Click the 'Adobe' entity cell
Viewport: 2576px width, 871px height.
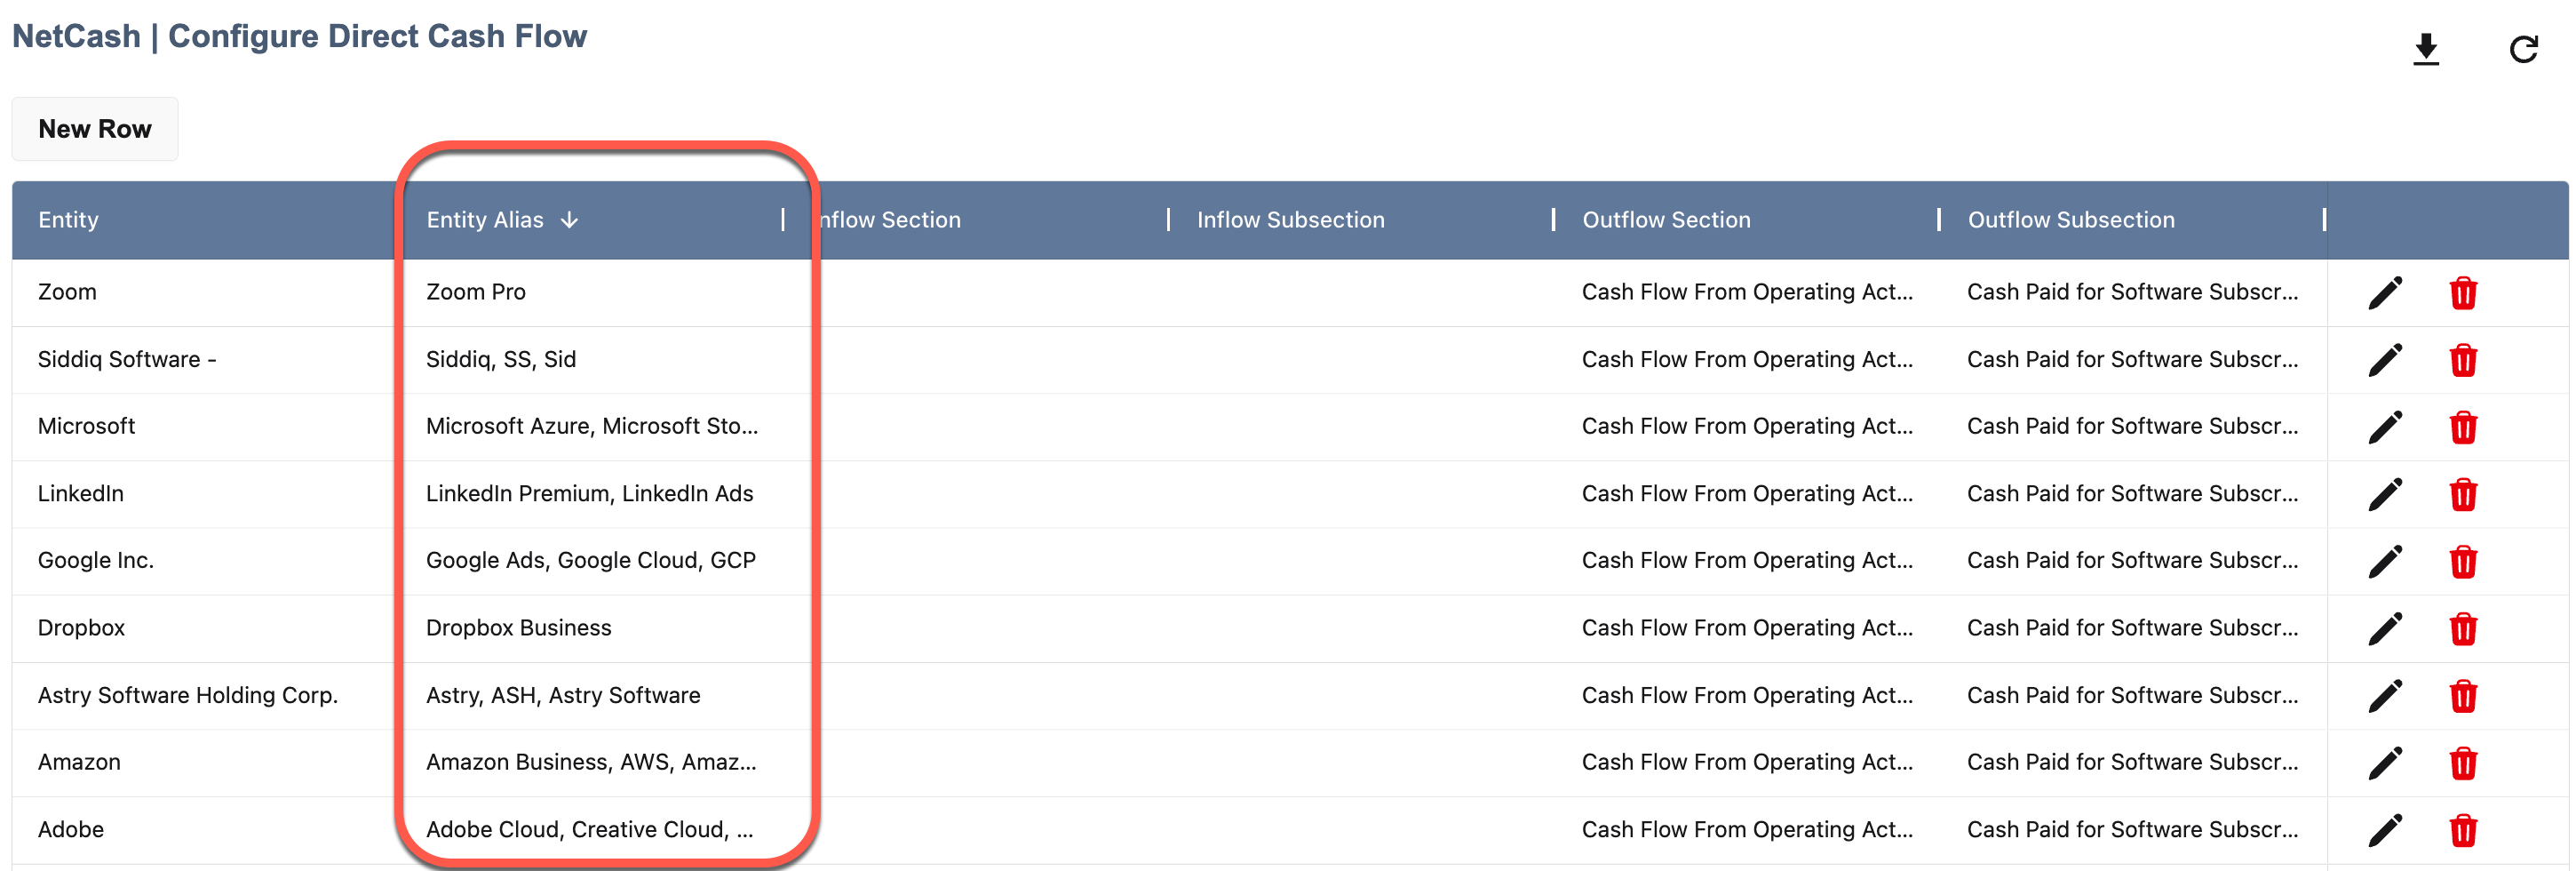coord(206,829)
